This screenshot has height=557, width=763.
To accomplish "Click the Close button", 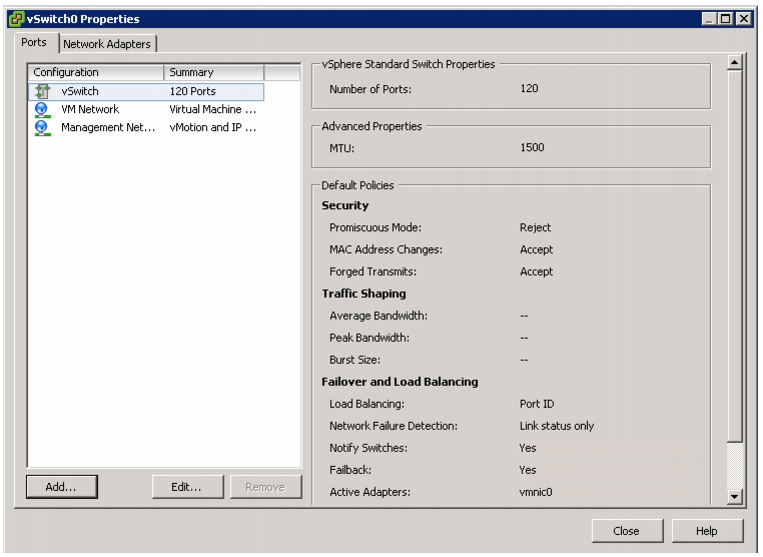I will (627, 531).
